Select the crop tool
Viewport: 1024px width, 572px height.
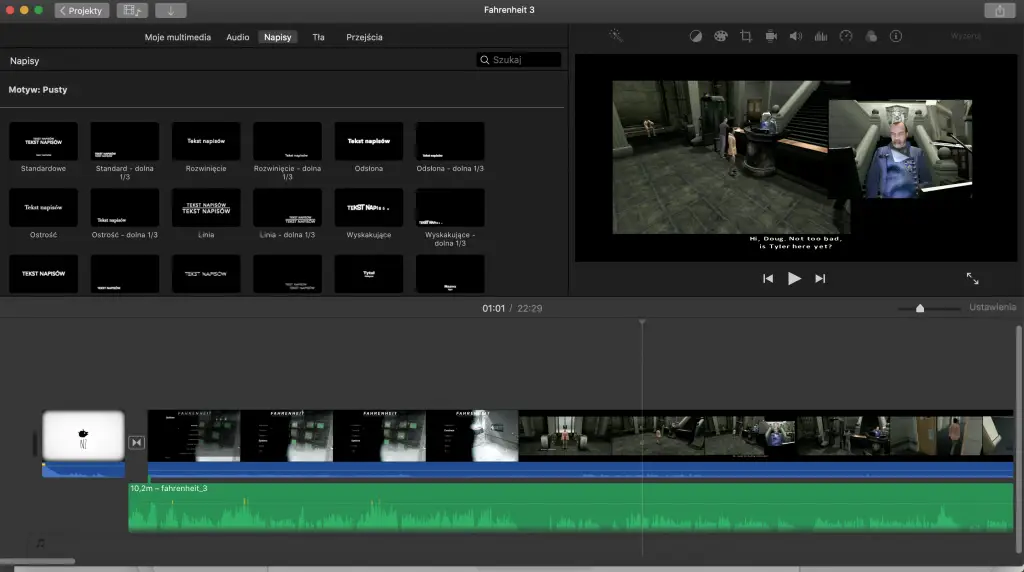tap(746, 37)
